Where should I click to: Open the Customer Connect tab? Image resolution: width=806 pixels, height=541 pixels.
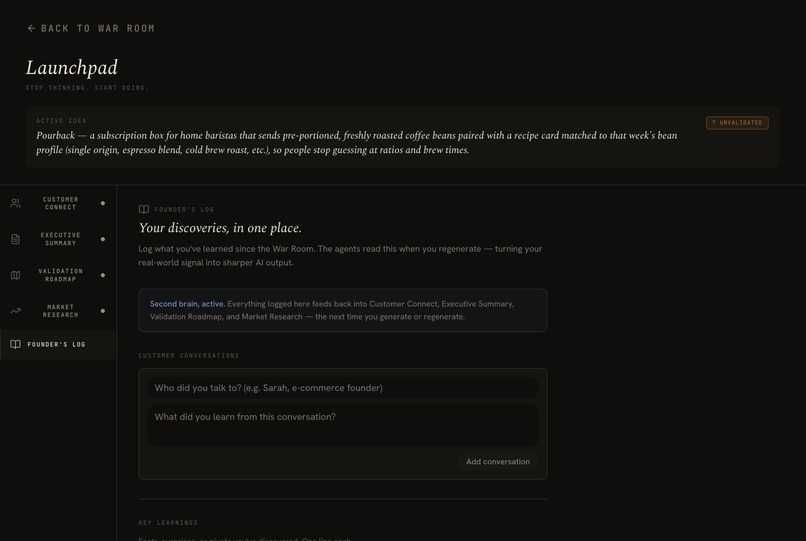coord(58,203)
